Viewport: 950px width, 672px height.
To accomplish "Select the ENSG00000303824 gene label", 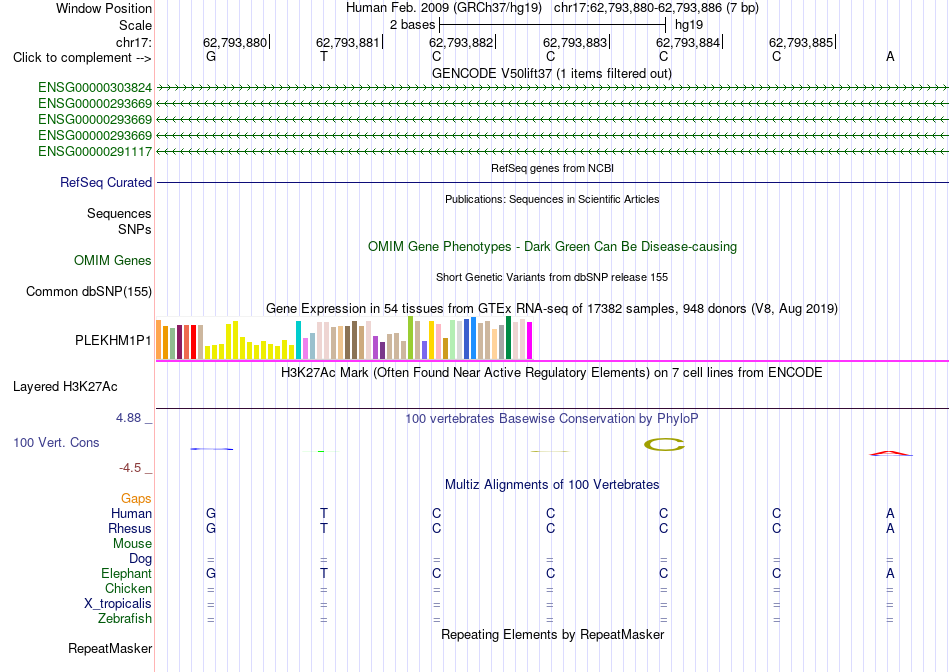I will click(95, 88).
